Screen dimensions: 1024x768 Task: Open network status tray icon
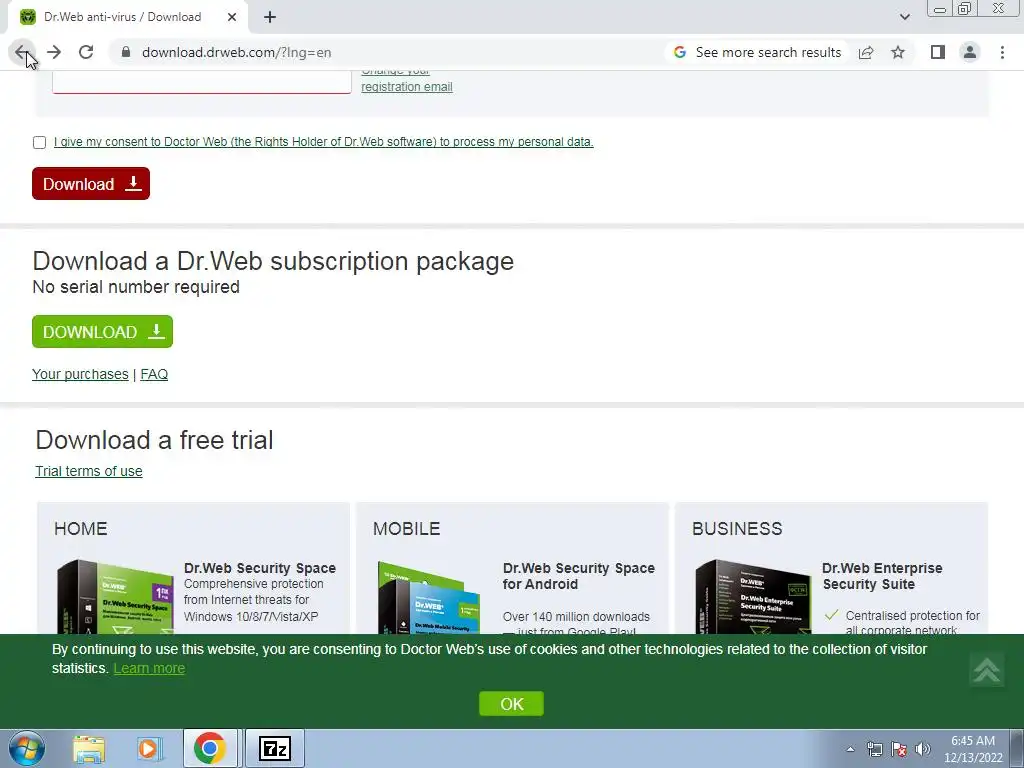pos(874,749)
